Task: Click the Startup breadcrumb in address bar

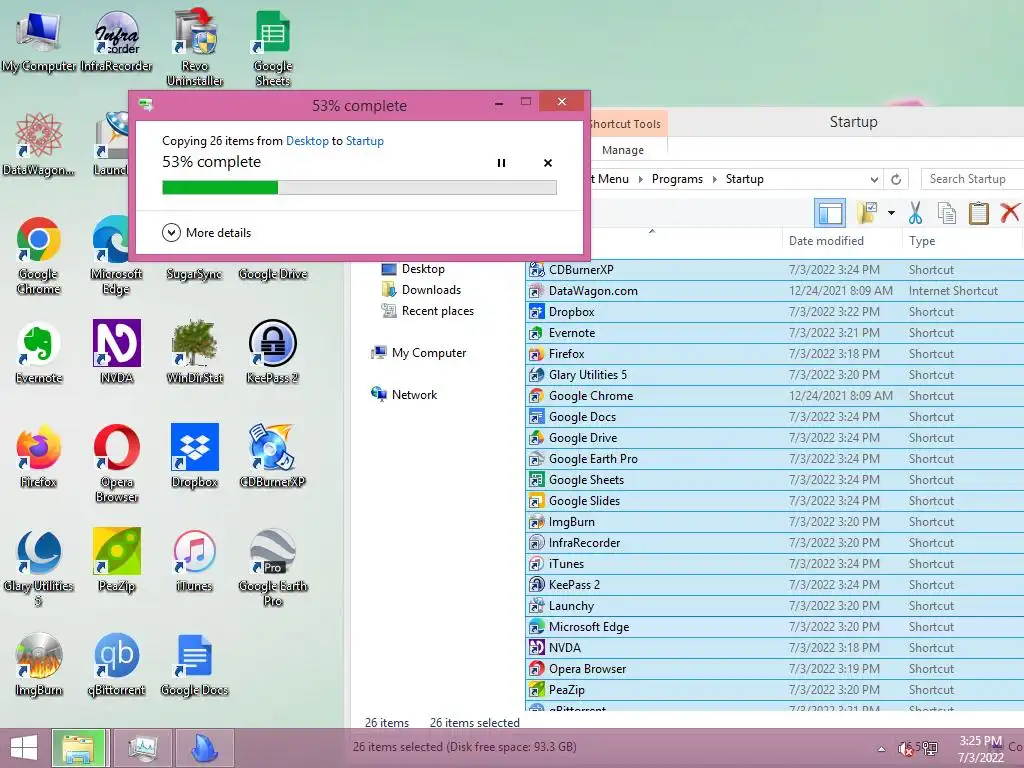Action: coord(744,179)
